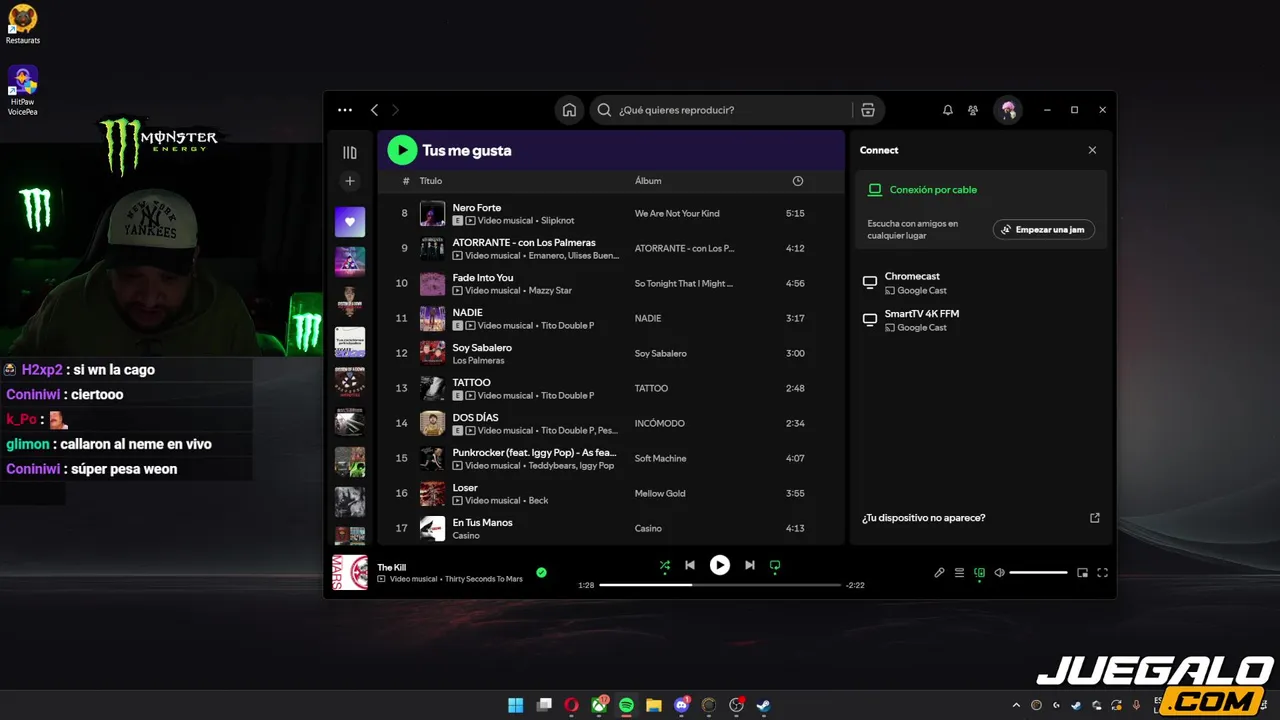Open the user profile avatar menu
The width and height of the screenshot is (1280, 720).
pos(1008,110)
